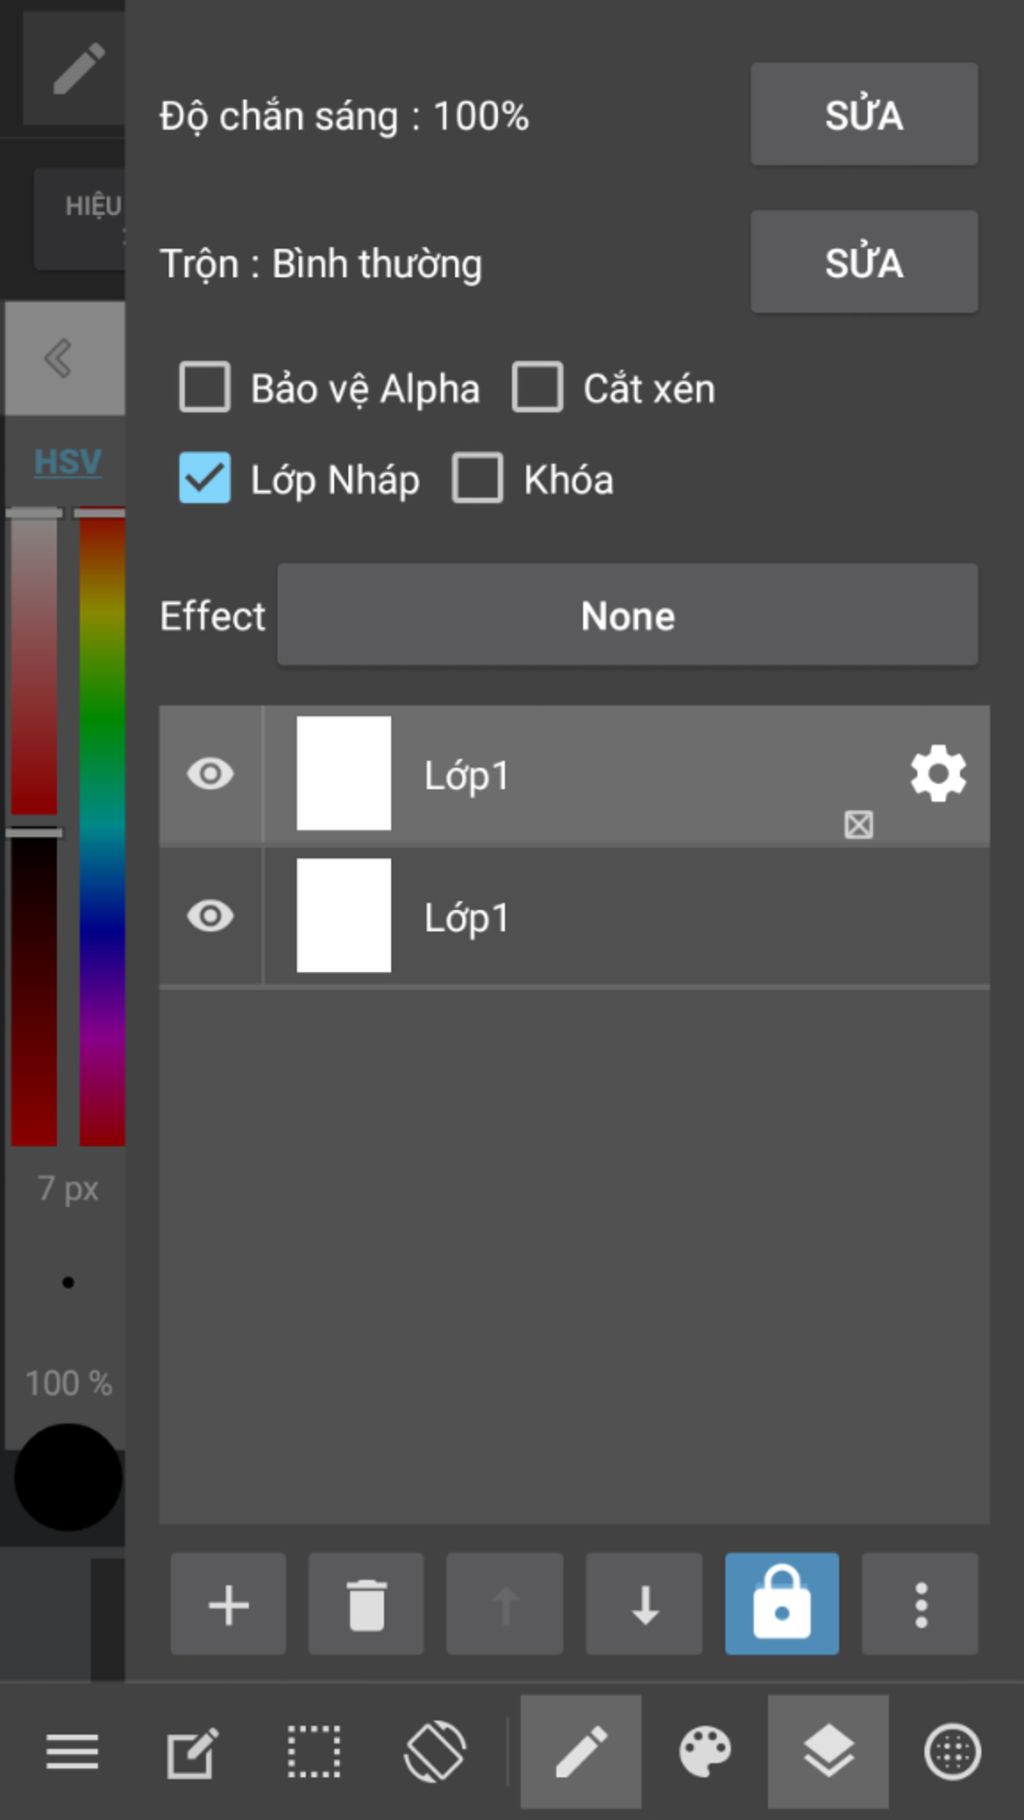Click the rainbow hue slider bar

pos(102,830)
